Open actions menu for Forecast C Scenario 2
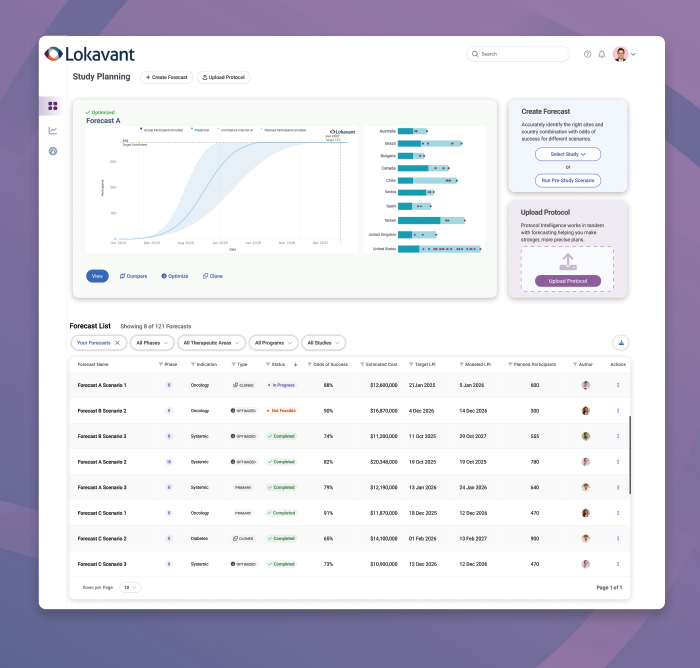Image resolution: width=700 pixels, height=668 pixels. (618, 539)
